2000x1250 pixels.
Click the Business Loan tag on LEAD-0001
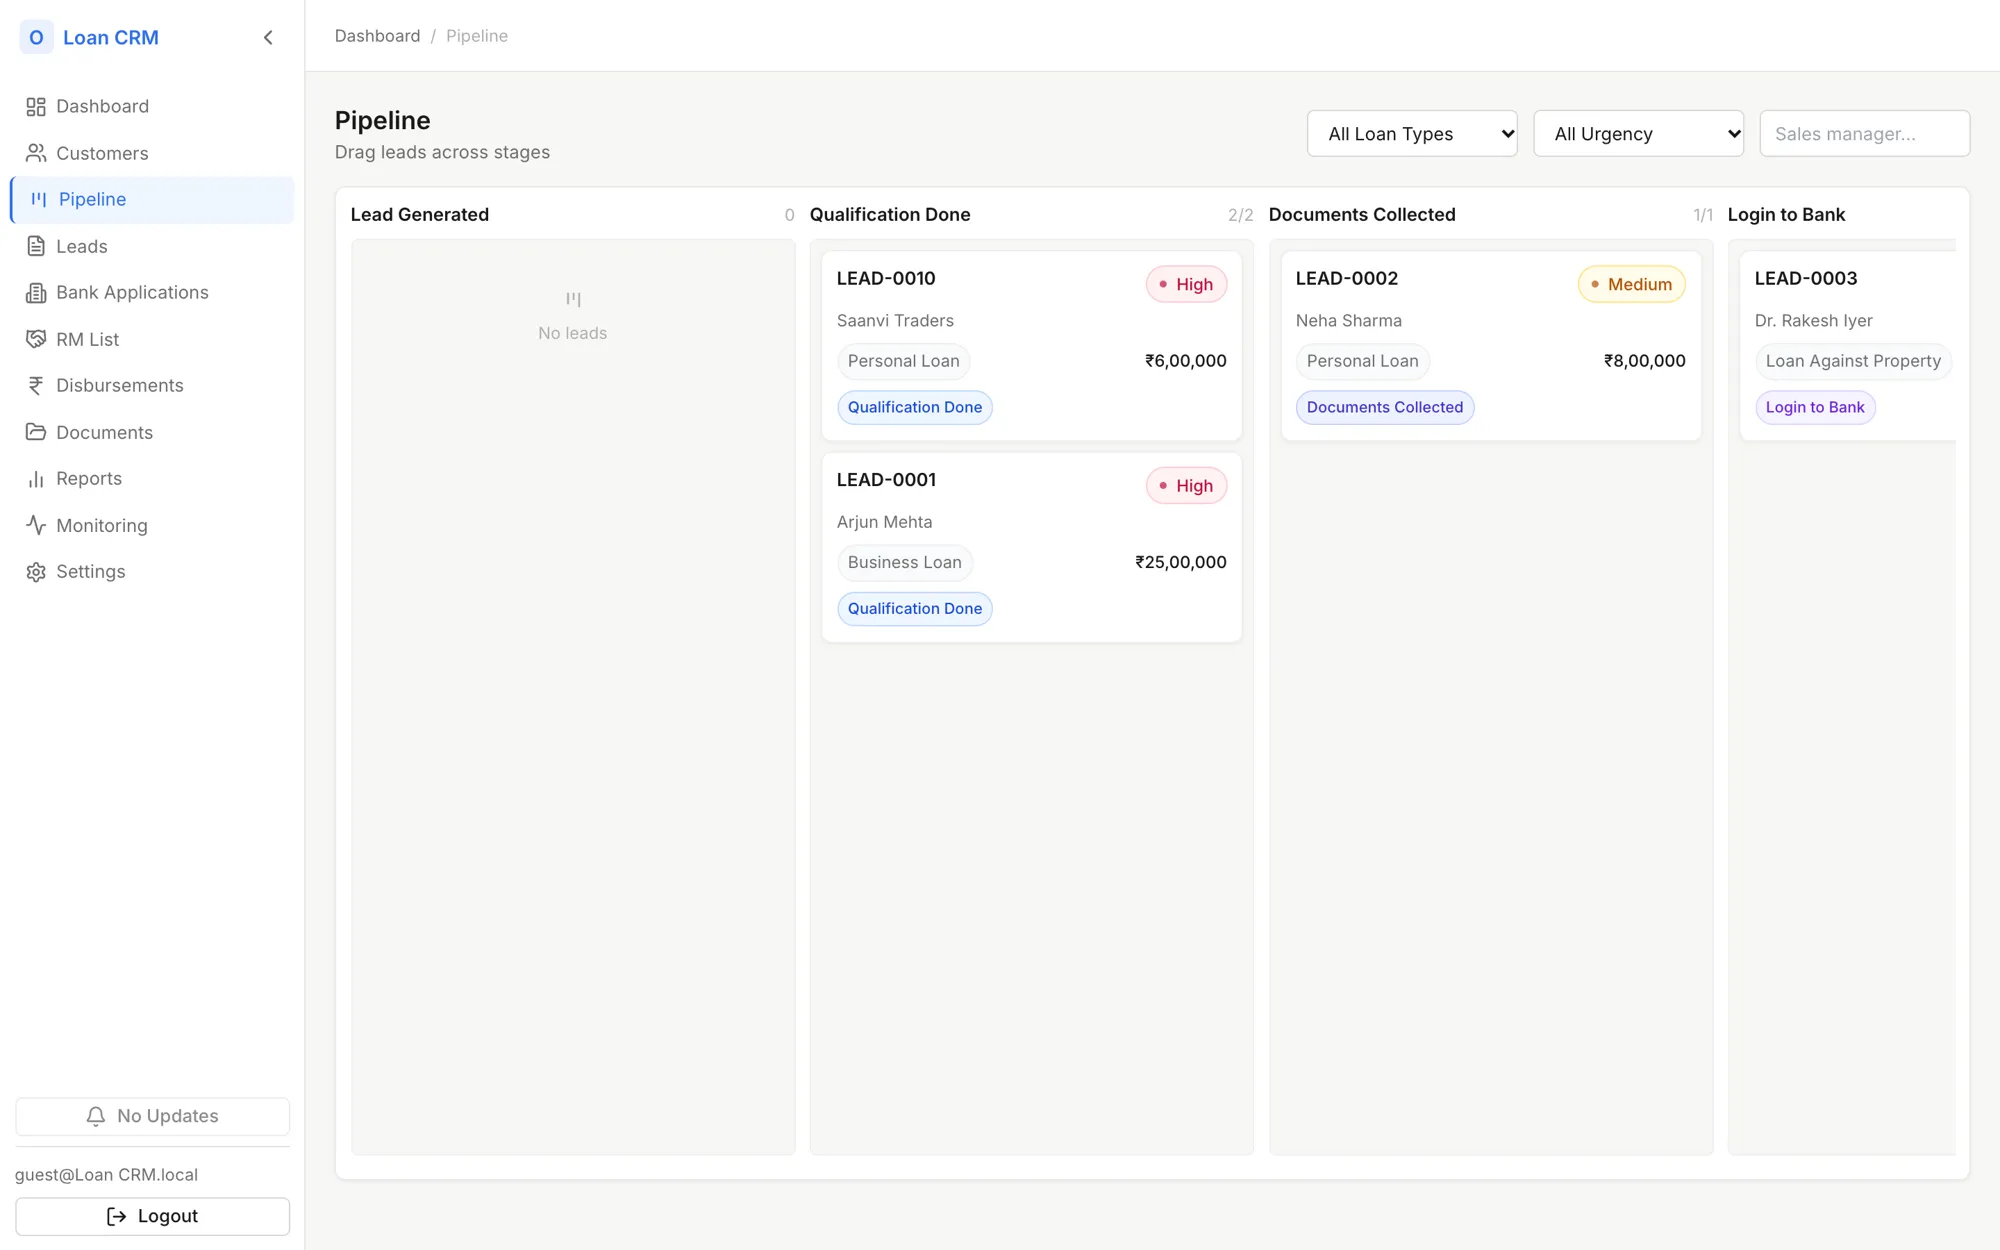pos(904,562)
